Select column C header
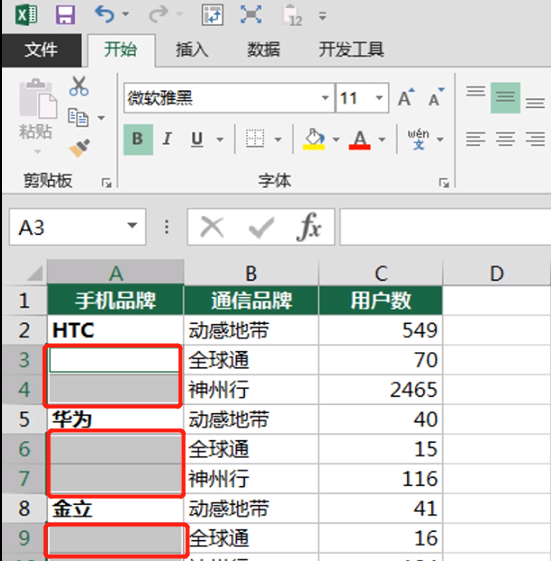Image resolution: width=551 pixels, height=561 pixels. click(381, 273)
